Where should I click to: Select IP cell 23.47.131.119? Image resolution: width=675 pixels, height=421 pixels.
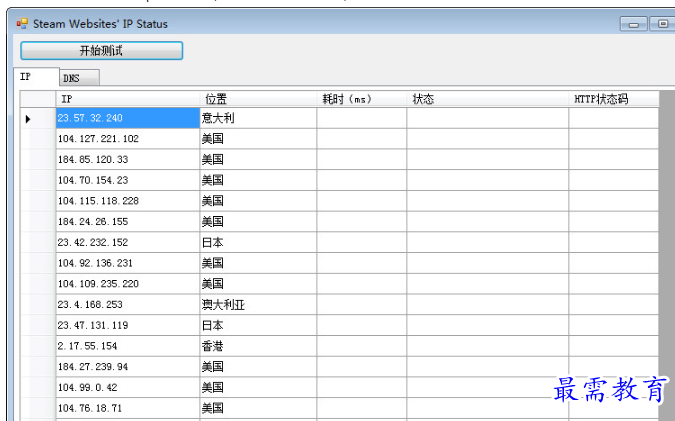click(128, 325)
